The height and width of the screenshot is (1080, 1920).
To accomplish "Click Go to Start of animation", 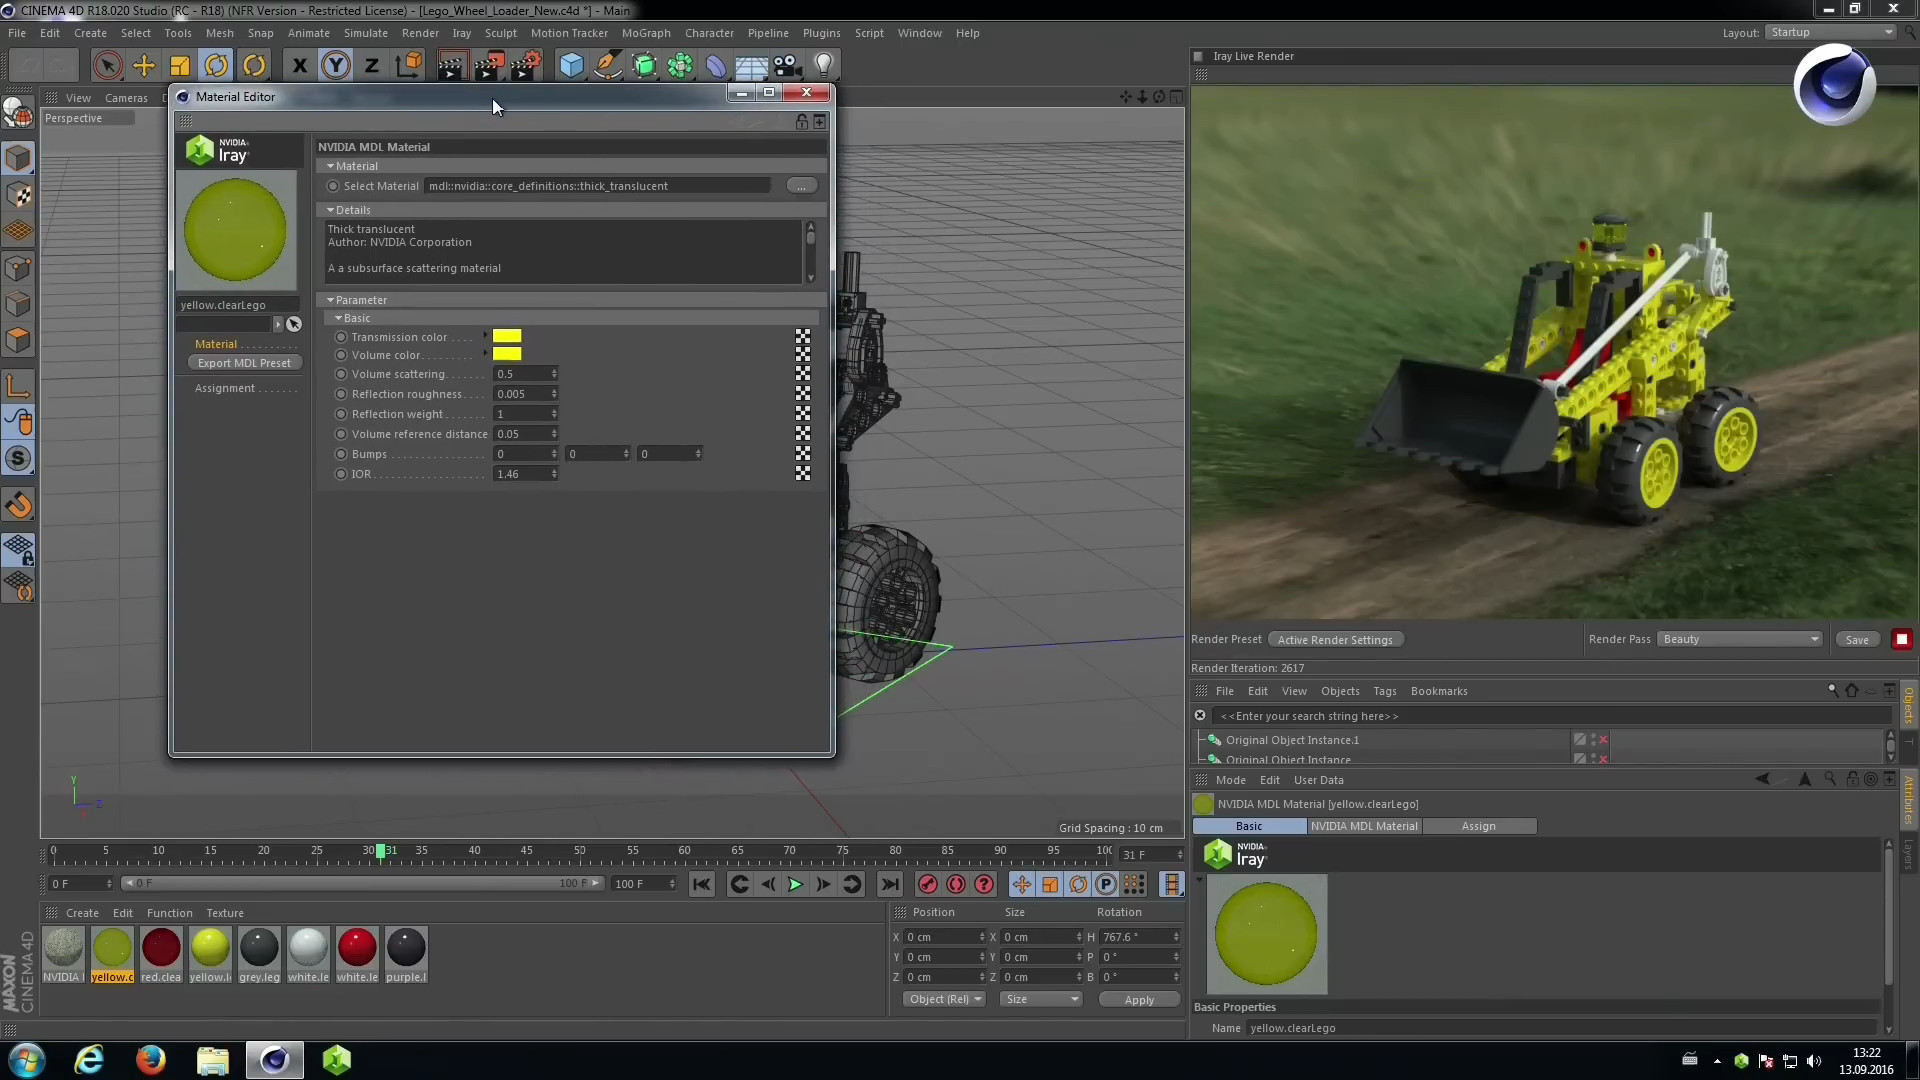I will (x=702, y=884).
